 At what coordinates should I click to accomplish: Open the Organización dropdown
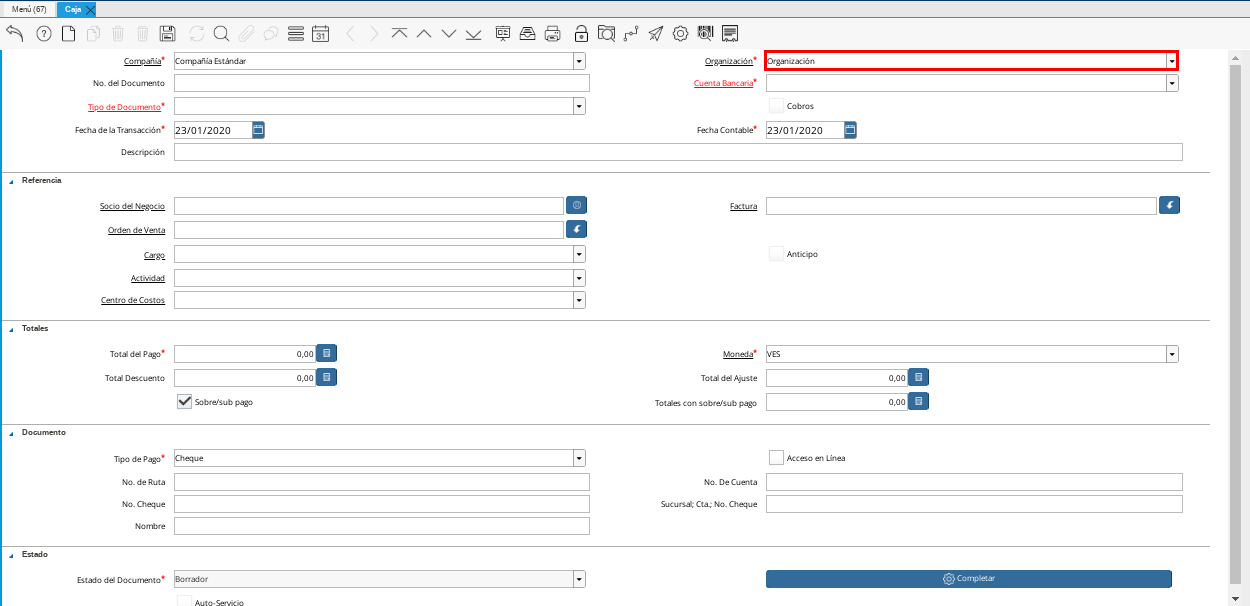[1171, 61]
